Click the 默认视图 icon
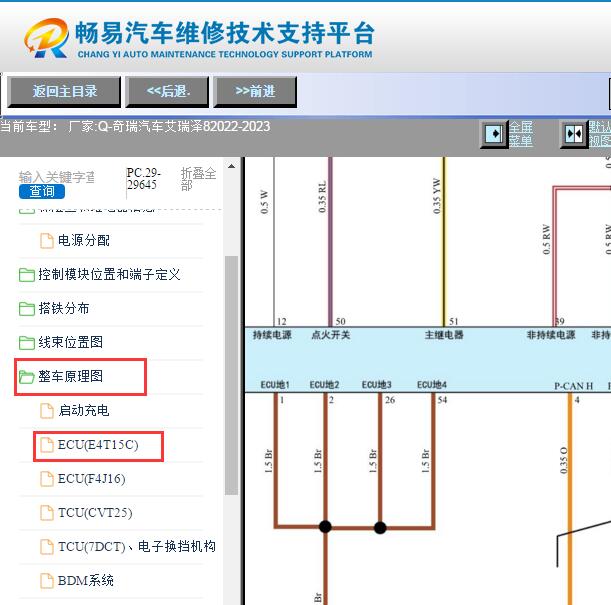The width and height of the screenshot is (611, 605). 574,134
